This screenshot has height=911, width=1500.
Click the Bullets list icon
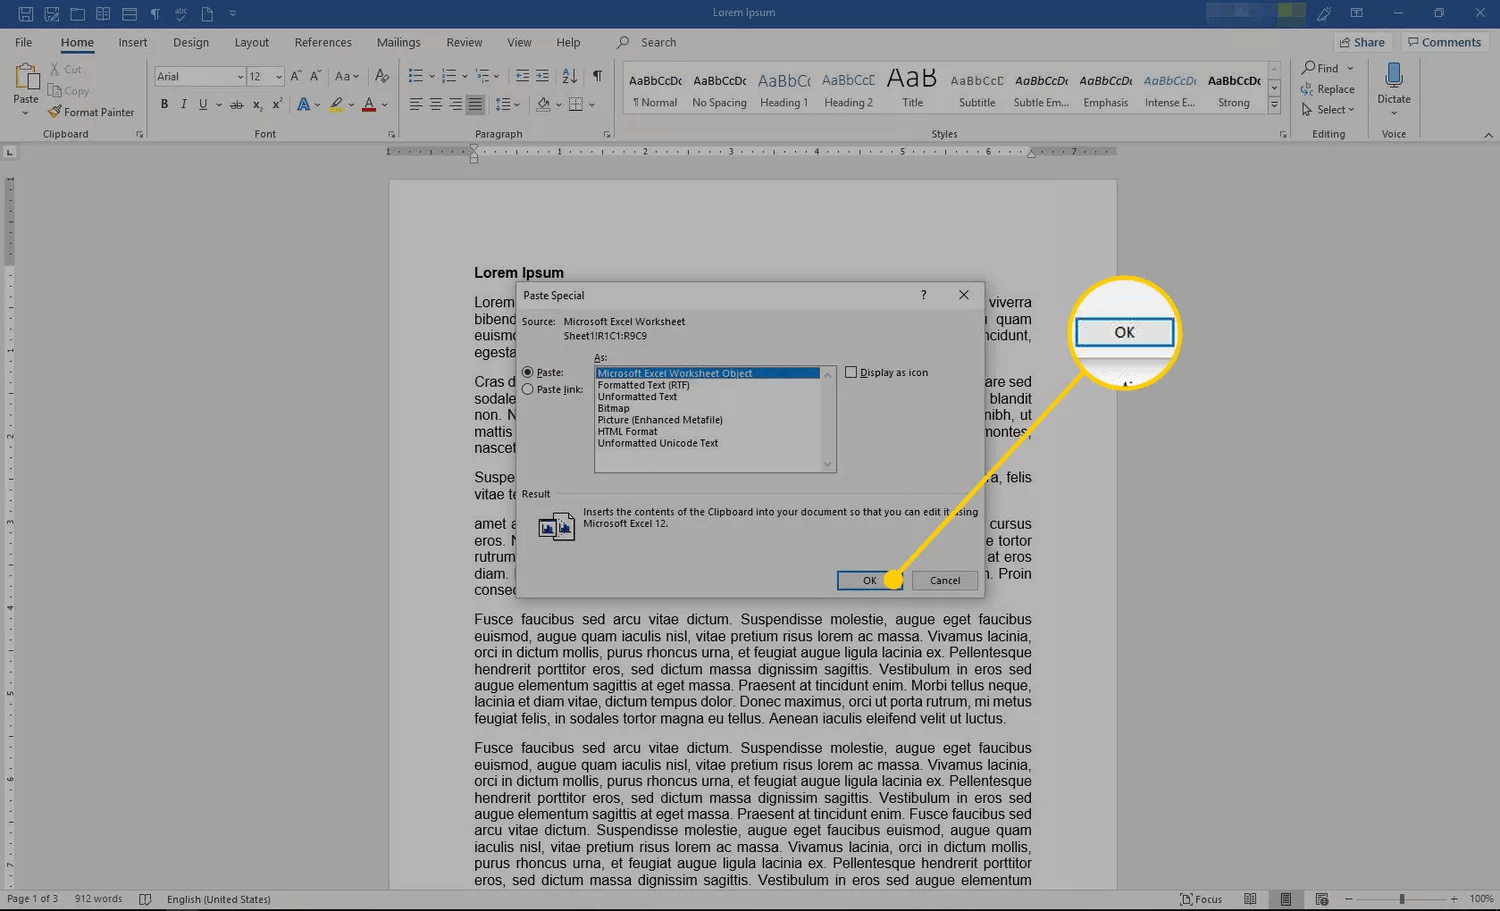click(416, 76)
